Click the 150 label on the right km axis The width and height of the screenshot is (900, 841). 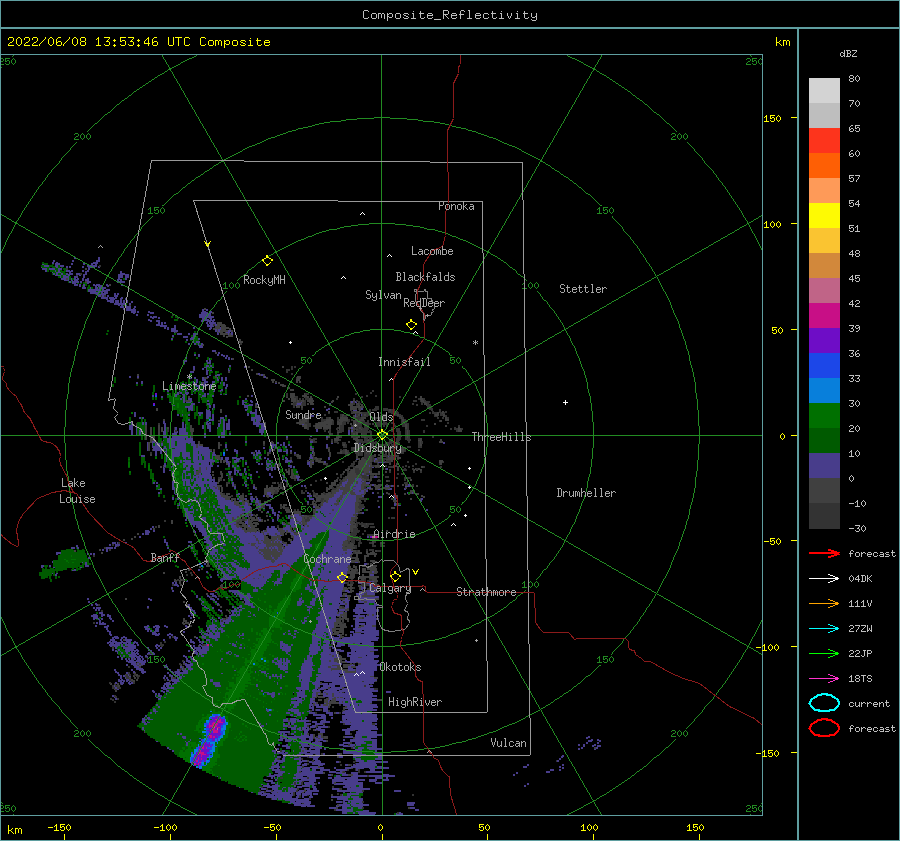(772, 118)
